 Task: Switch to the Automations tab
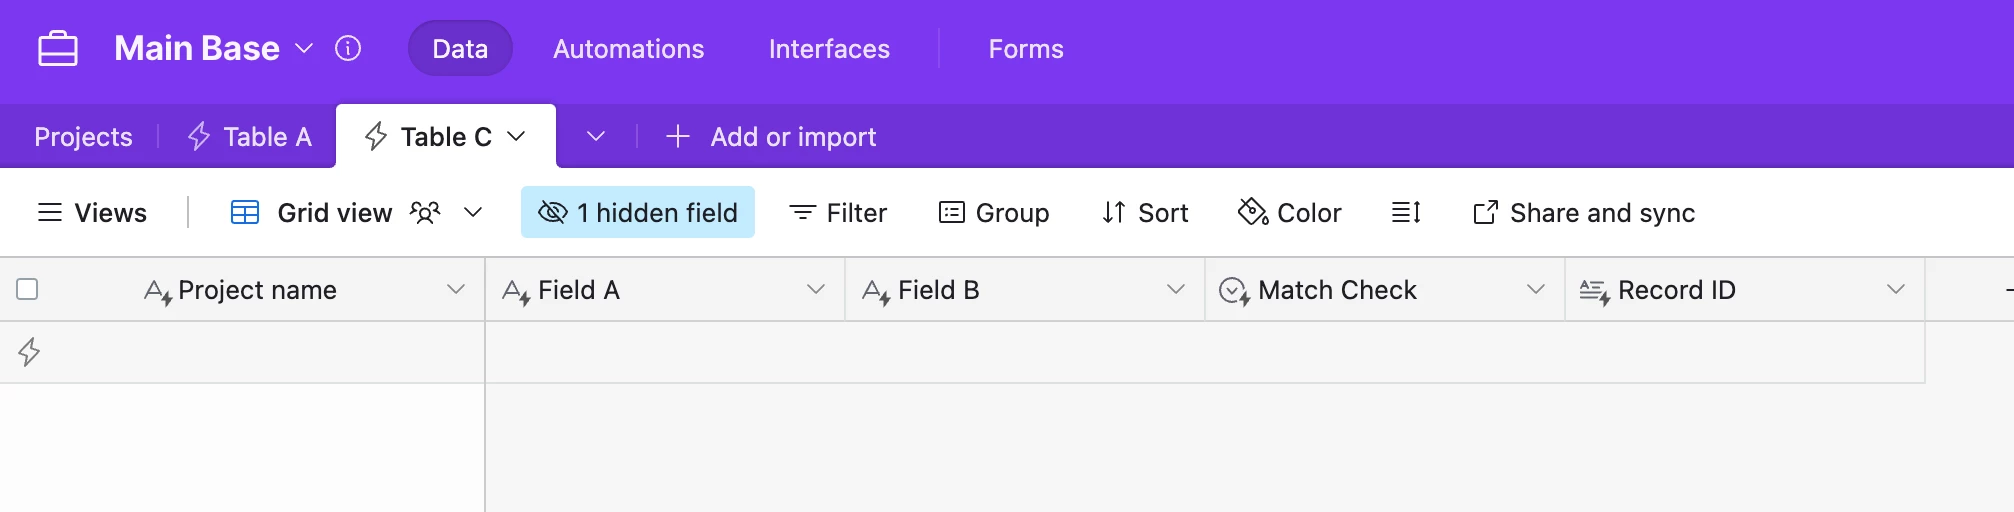629,49
